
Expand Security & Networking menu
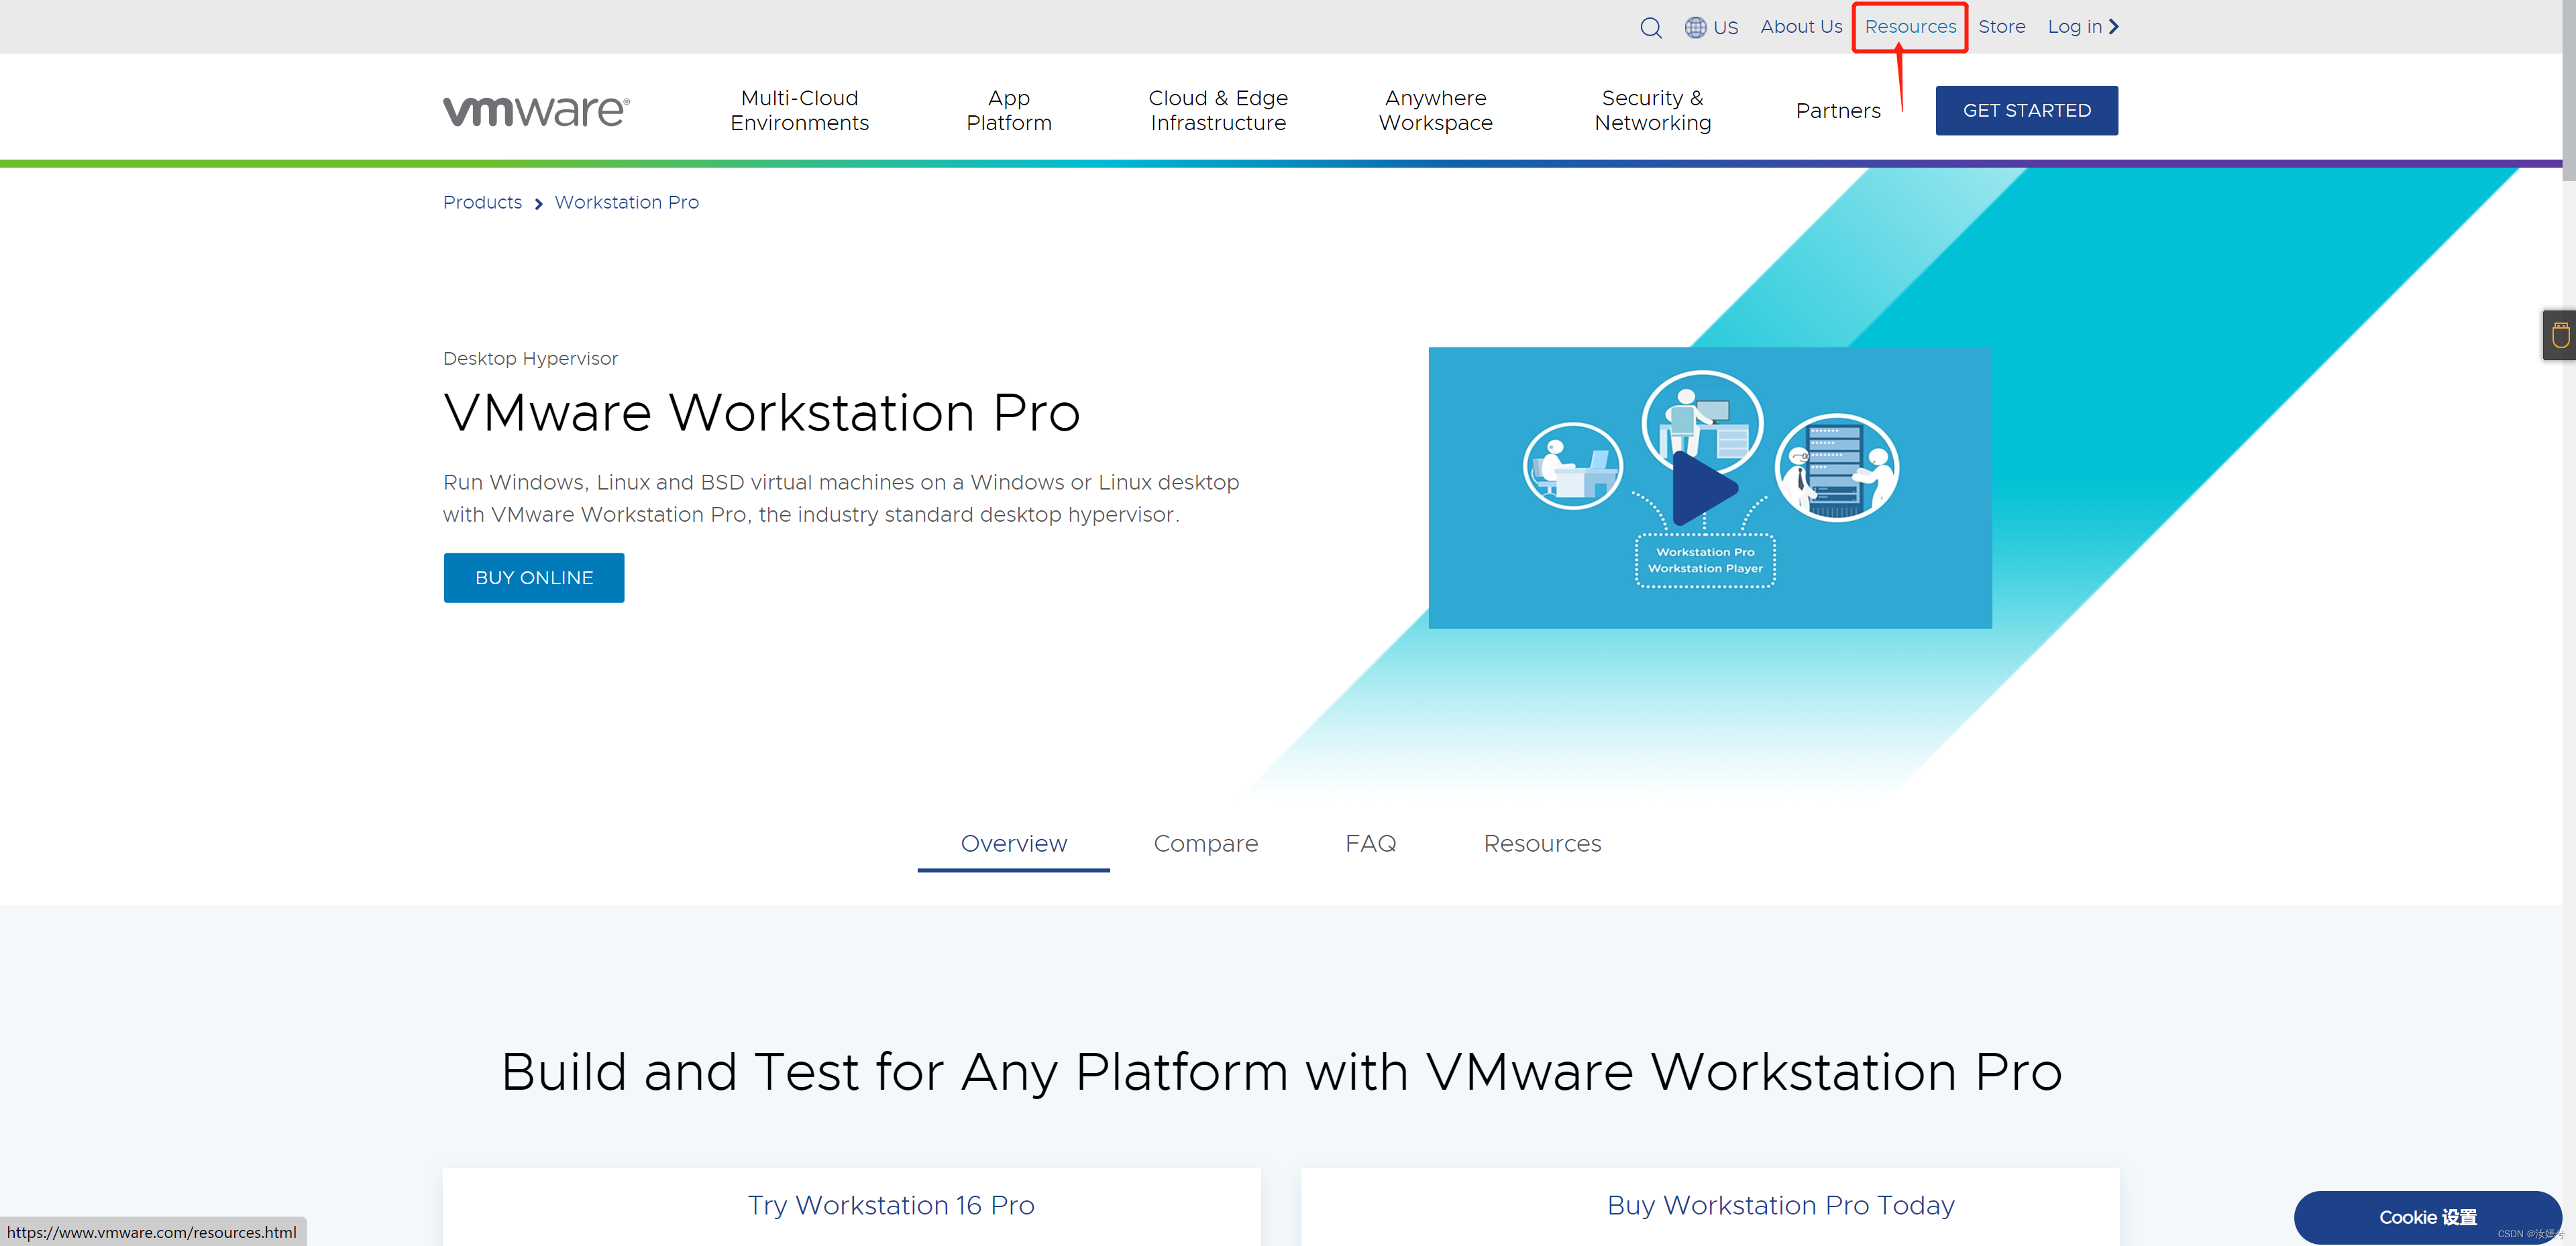(1653, 110)
